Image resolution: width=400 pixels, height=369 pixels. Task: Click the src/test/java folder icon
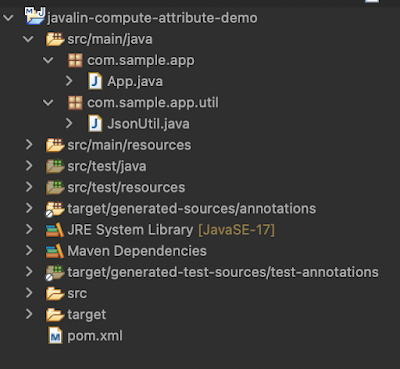click(55, 166)
